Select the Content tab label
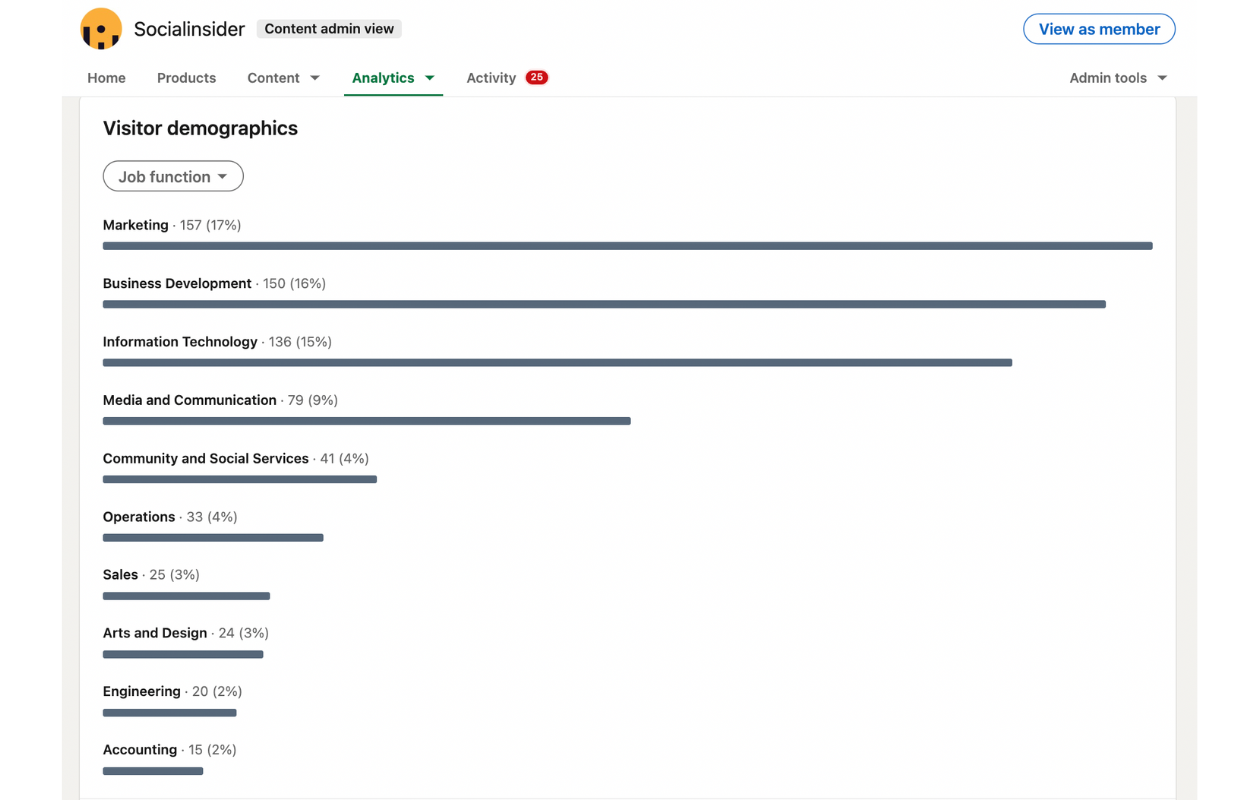 [273, 78]
